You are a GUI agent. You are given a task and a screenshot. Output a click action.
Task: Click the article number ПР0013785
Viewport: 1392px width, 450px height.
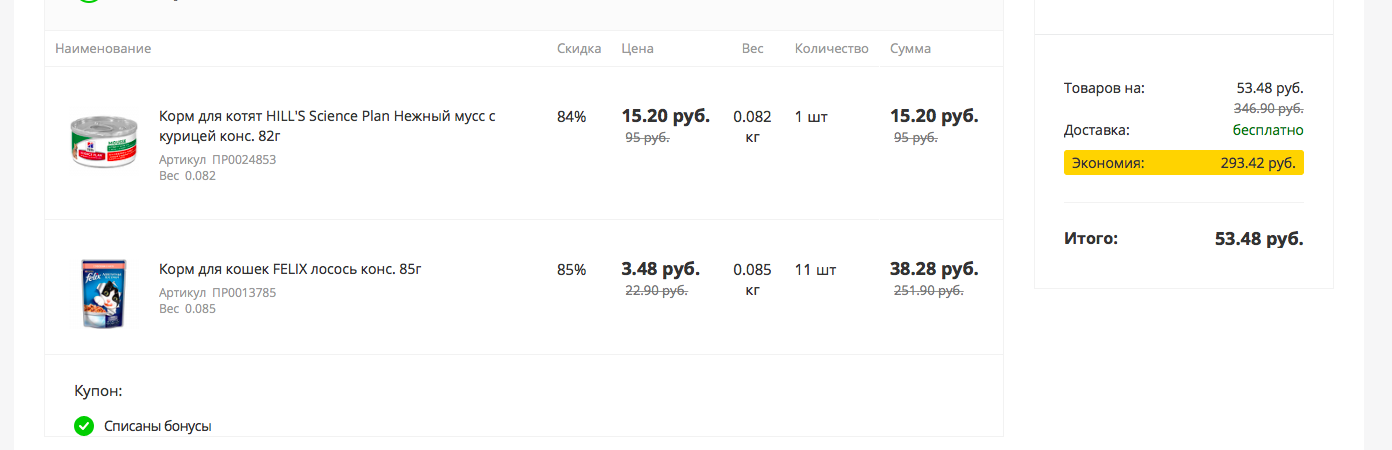tap(244, 293)
